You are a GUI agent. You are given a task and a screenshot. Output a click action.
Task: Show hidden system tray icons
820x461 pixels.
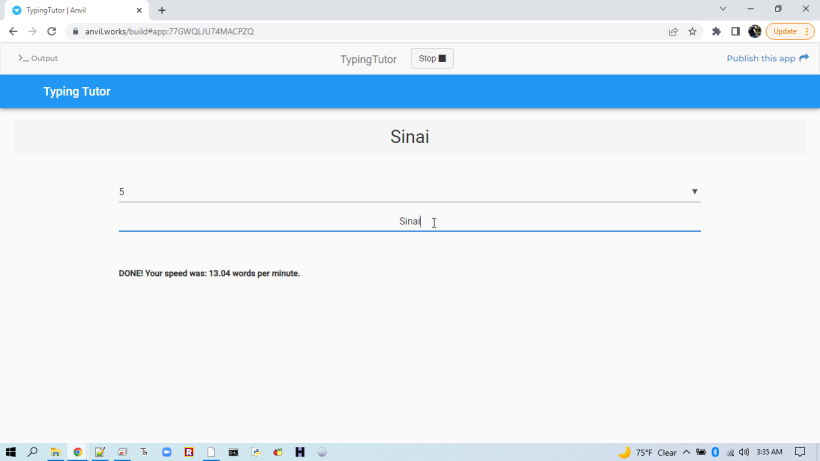tap(686, 452)
